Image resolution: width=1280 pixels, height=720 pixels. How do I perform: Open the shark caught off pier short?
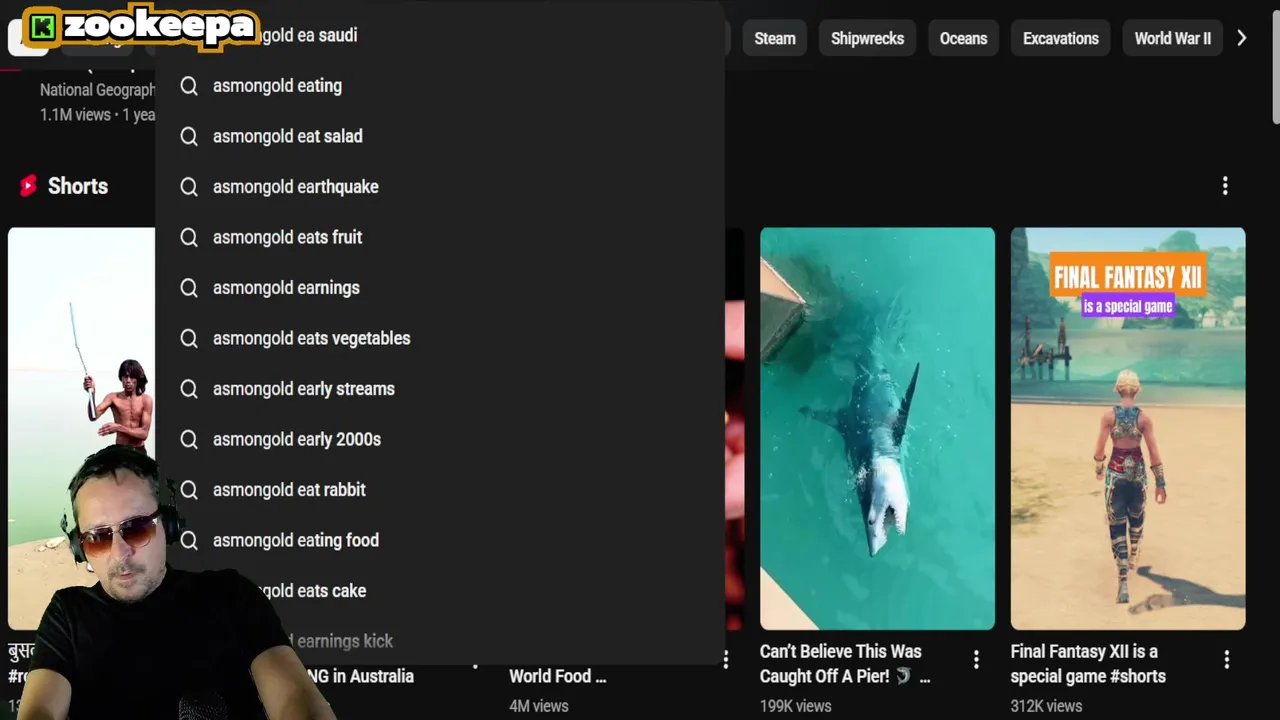click(877, 428)
